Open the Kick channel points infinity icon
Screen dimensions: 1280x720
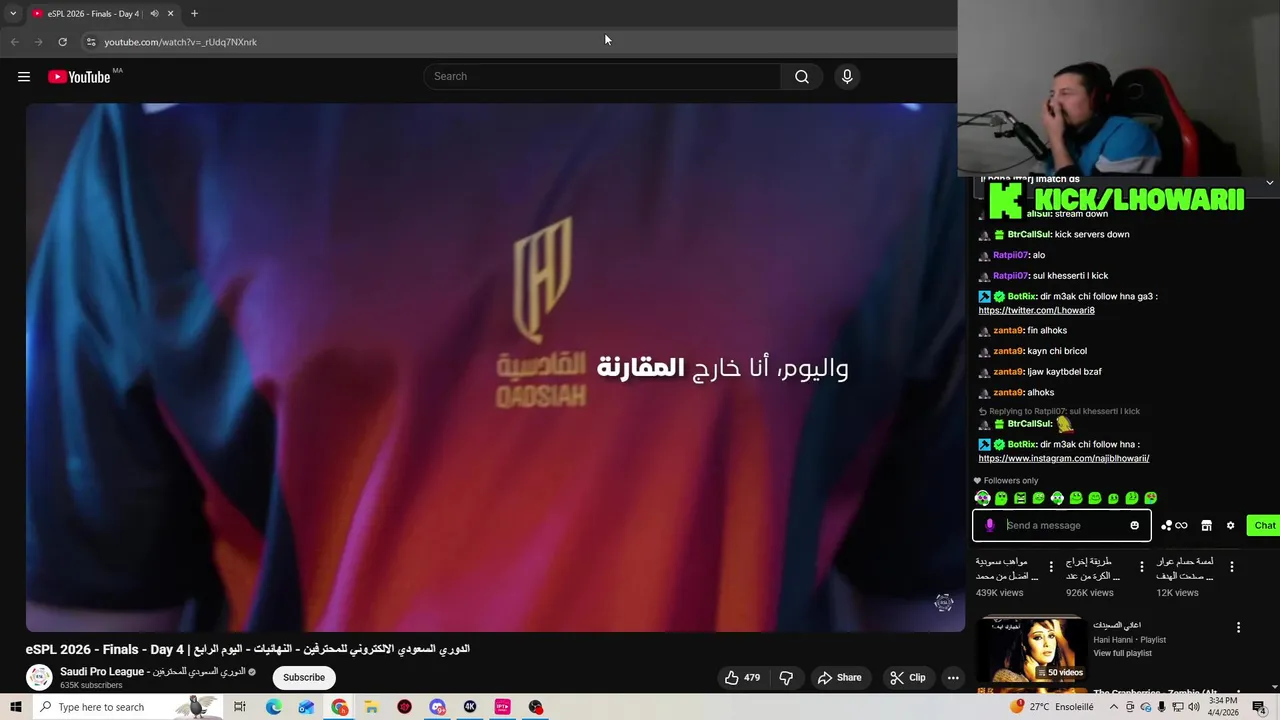click(1174, 525)
